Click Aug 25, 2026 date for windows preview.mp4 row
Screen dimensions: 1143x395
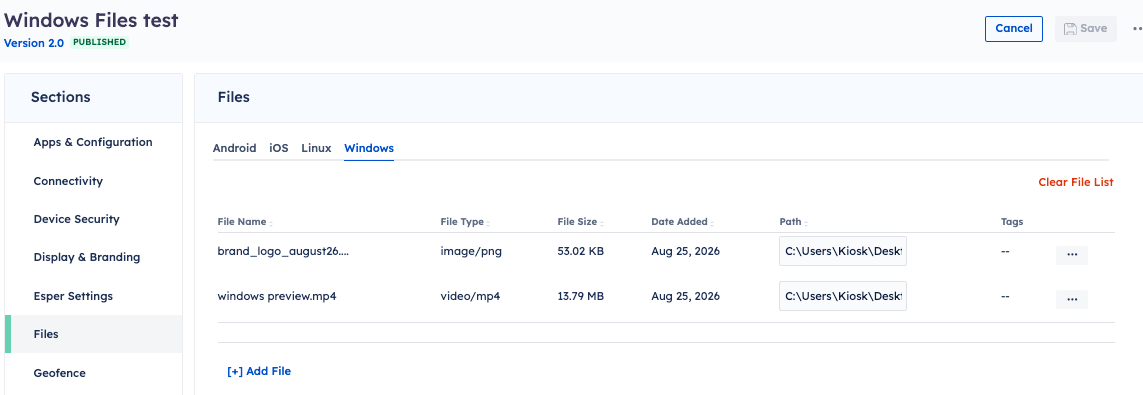click(685, 296)
